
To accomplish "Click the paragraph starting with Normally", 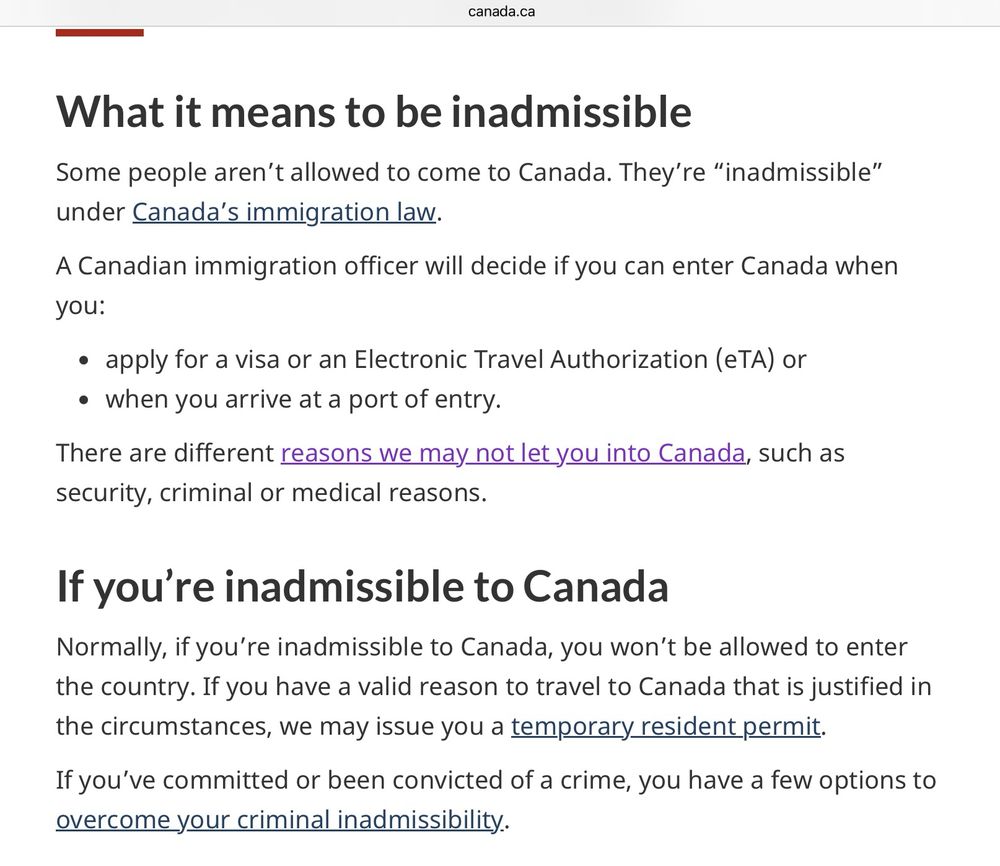I will (494, 687).
